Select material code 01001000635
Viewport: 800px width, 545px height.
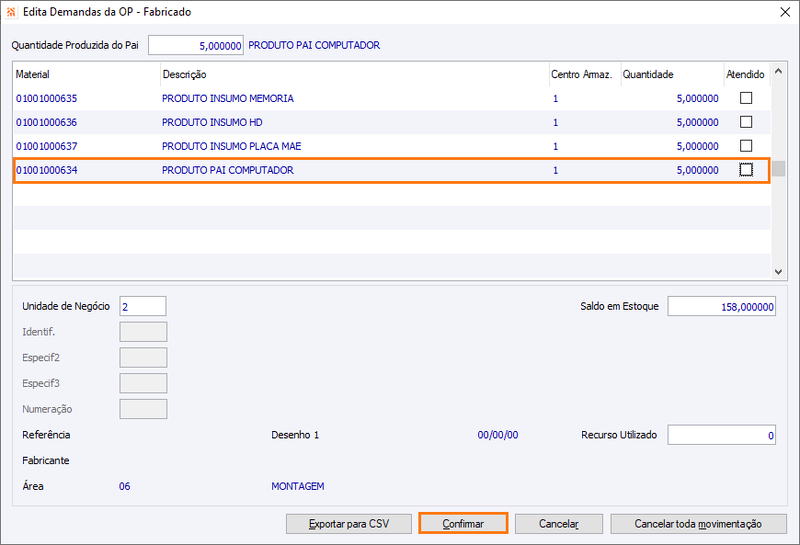(46, 98)
